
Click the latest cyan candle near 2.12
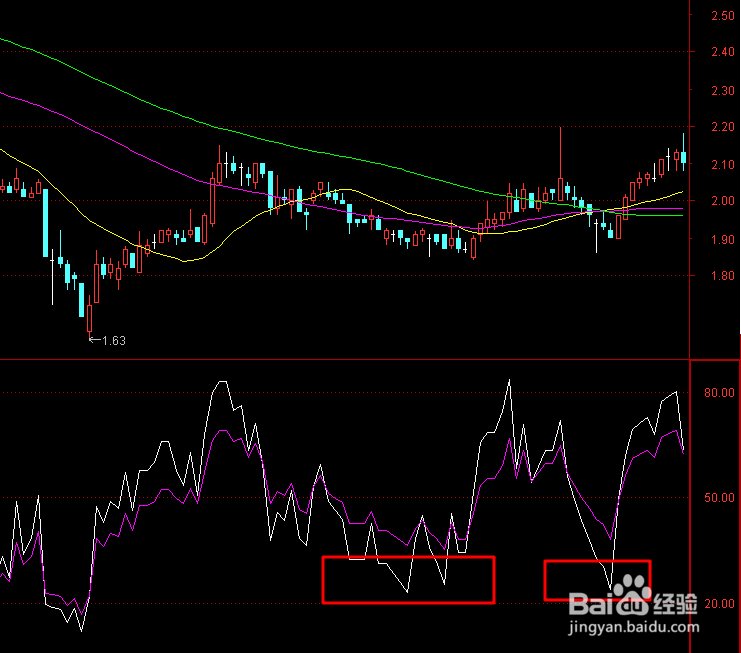[x=683, y=157]
